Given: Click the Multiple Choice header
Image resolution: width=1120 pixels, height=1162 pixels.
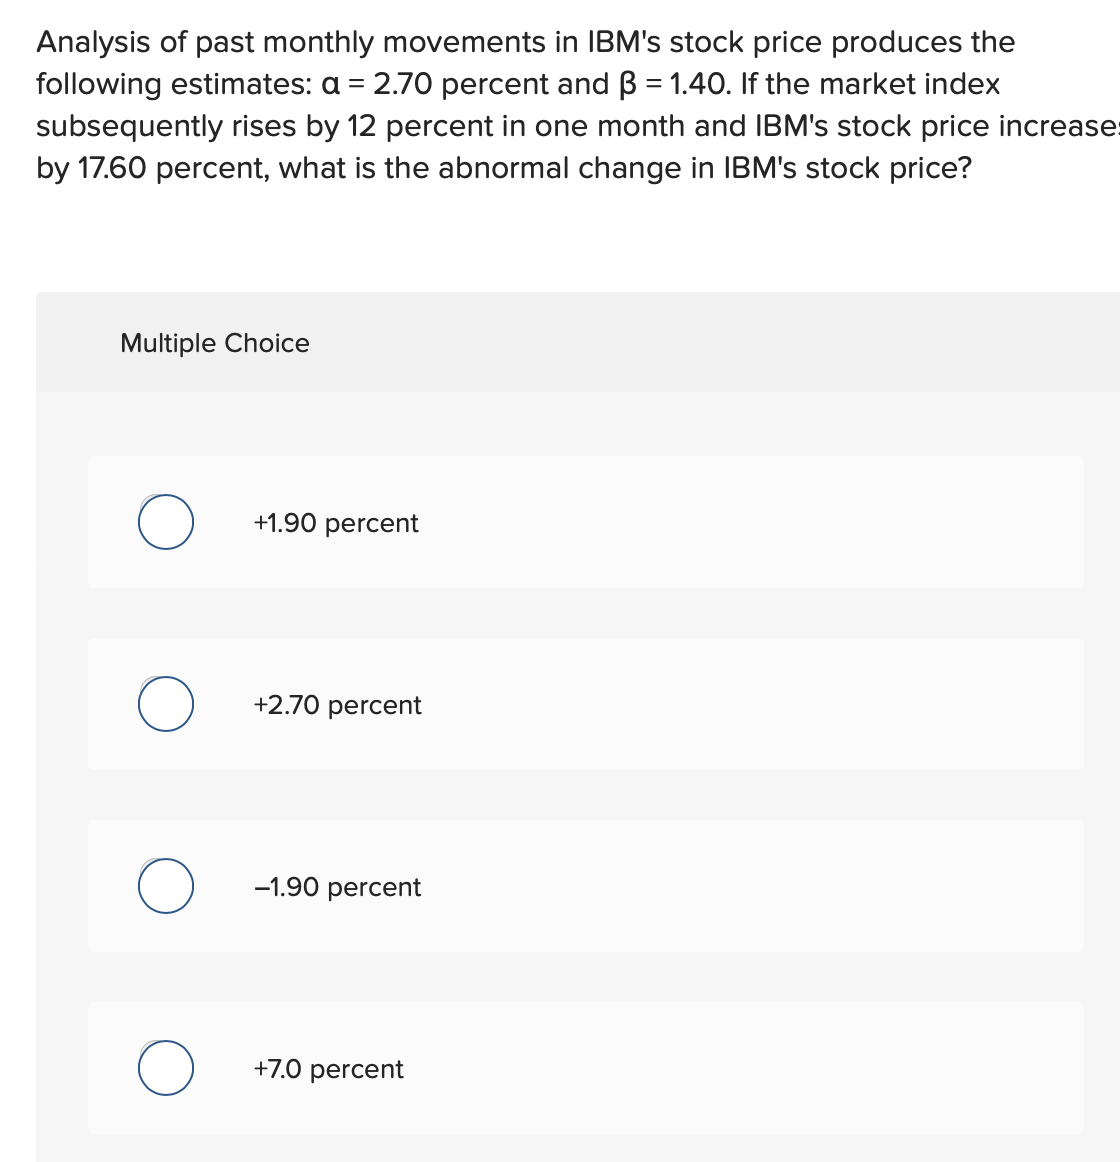Looking at the screenshot, I should 214,343.
